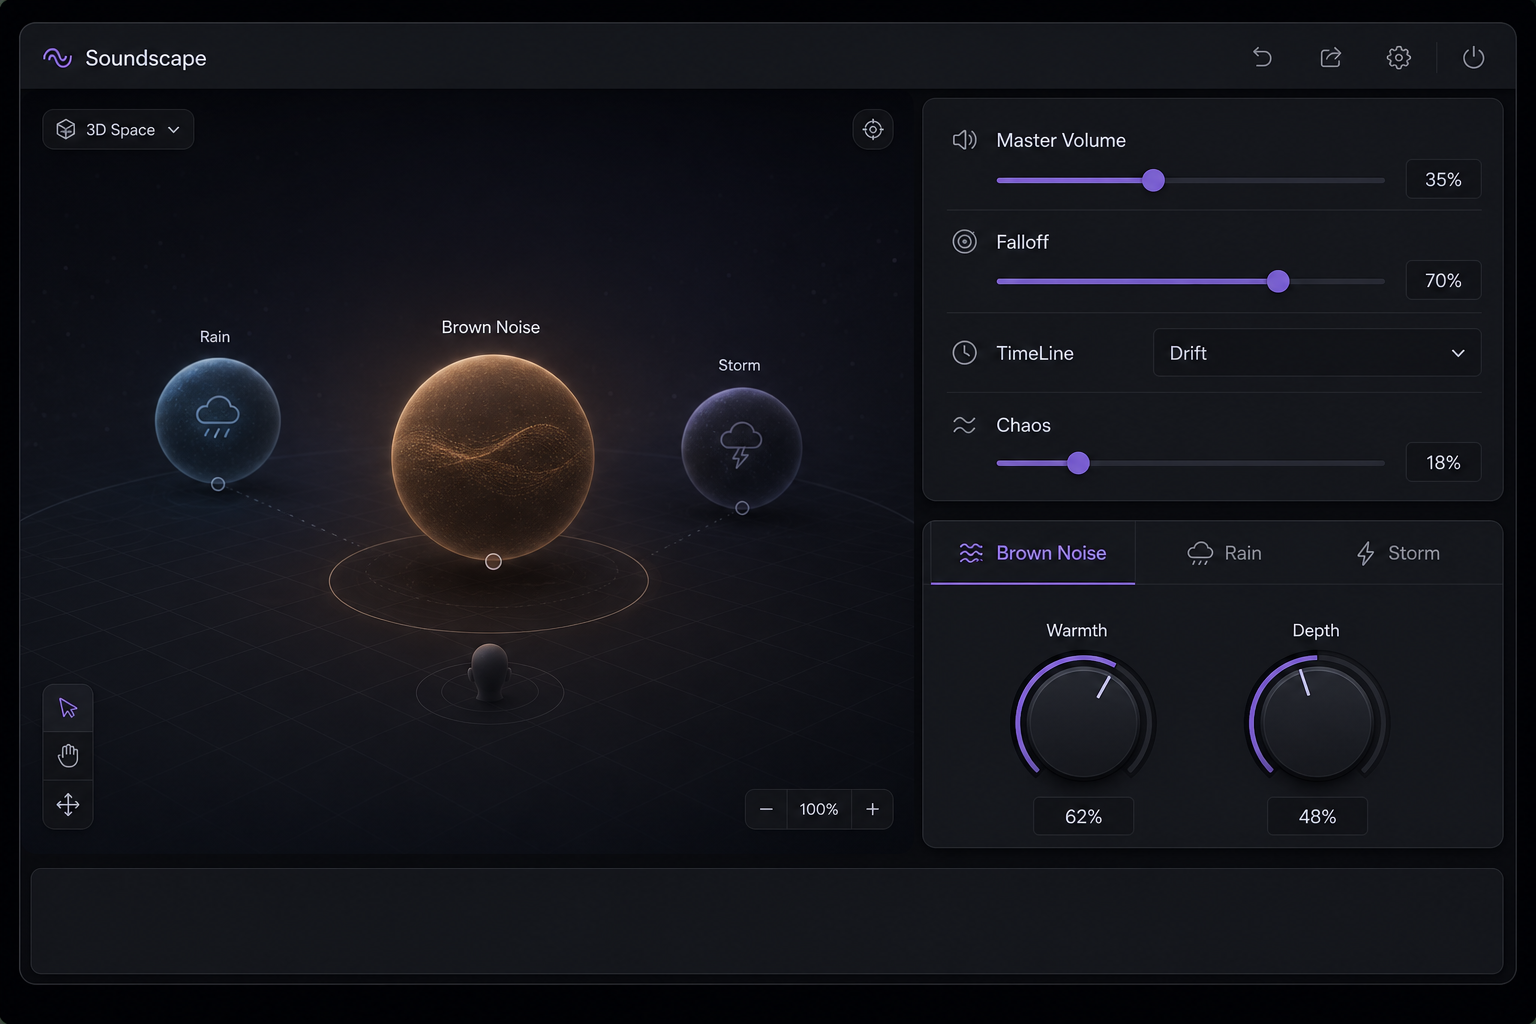This screenshot has height=1024, width=1536.
Task: Click the Chaos 18% value field
Action: pyautogui.click(x=1443, y=462)
